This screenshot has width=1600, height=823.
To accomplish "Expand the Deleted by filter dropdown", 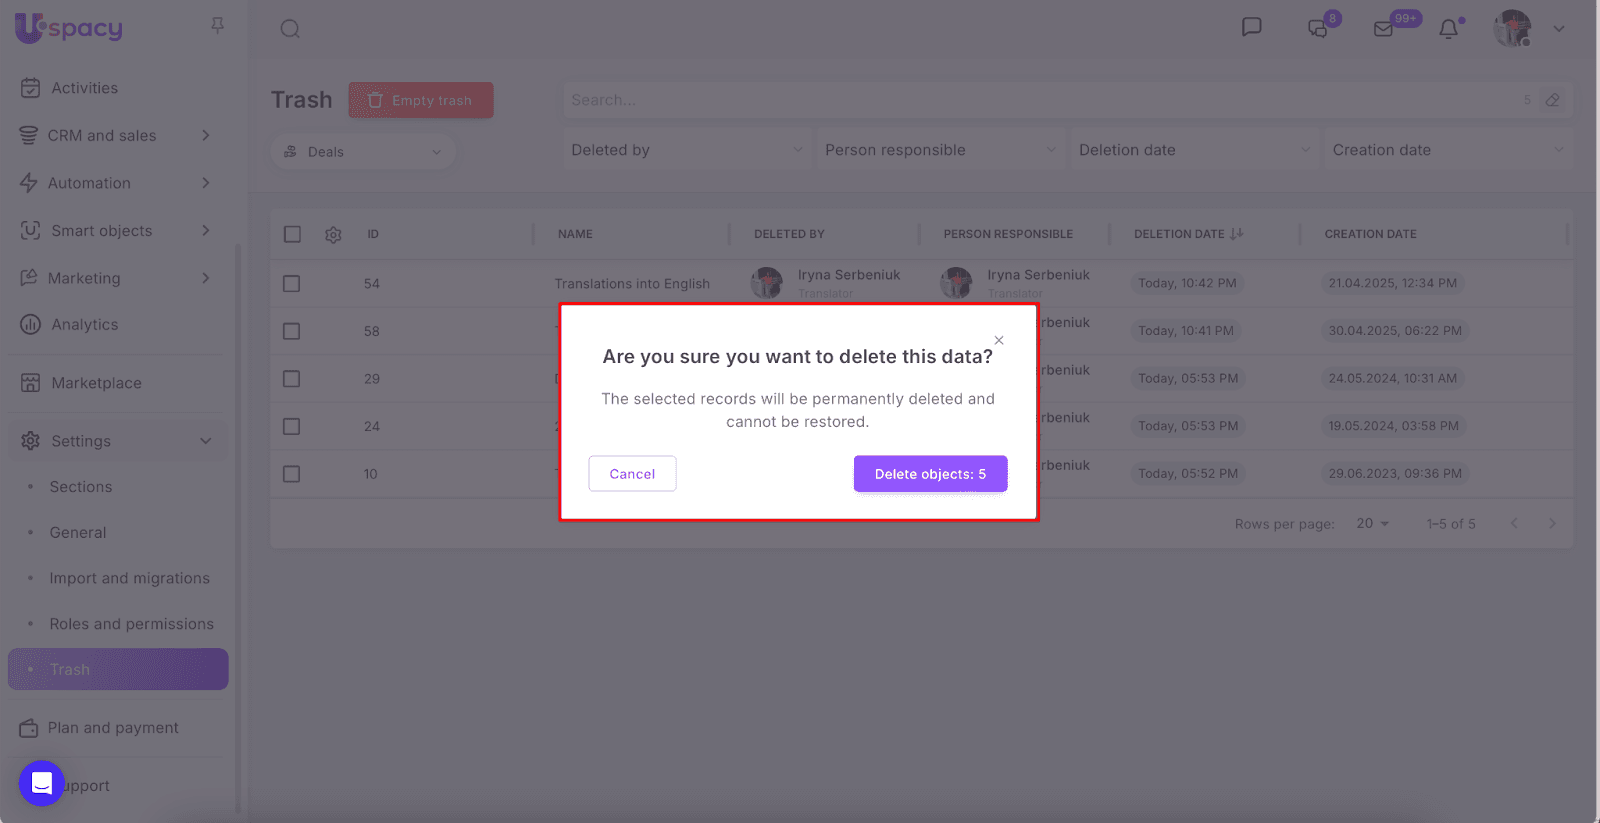I will [686, 150].
